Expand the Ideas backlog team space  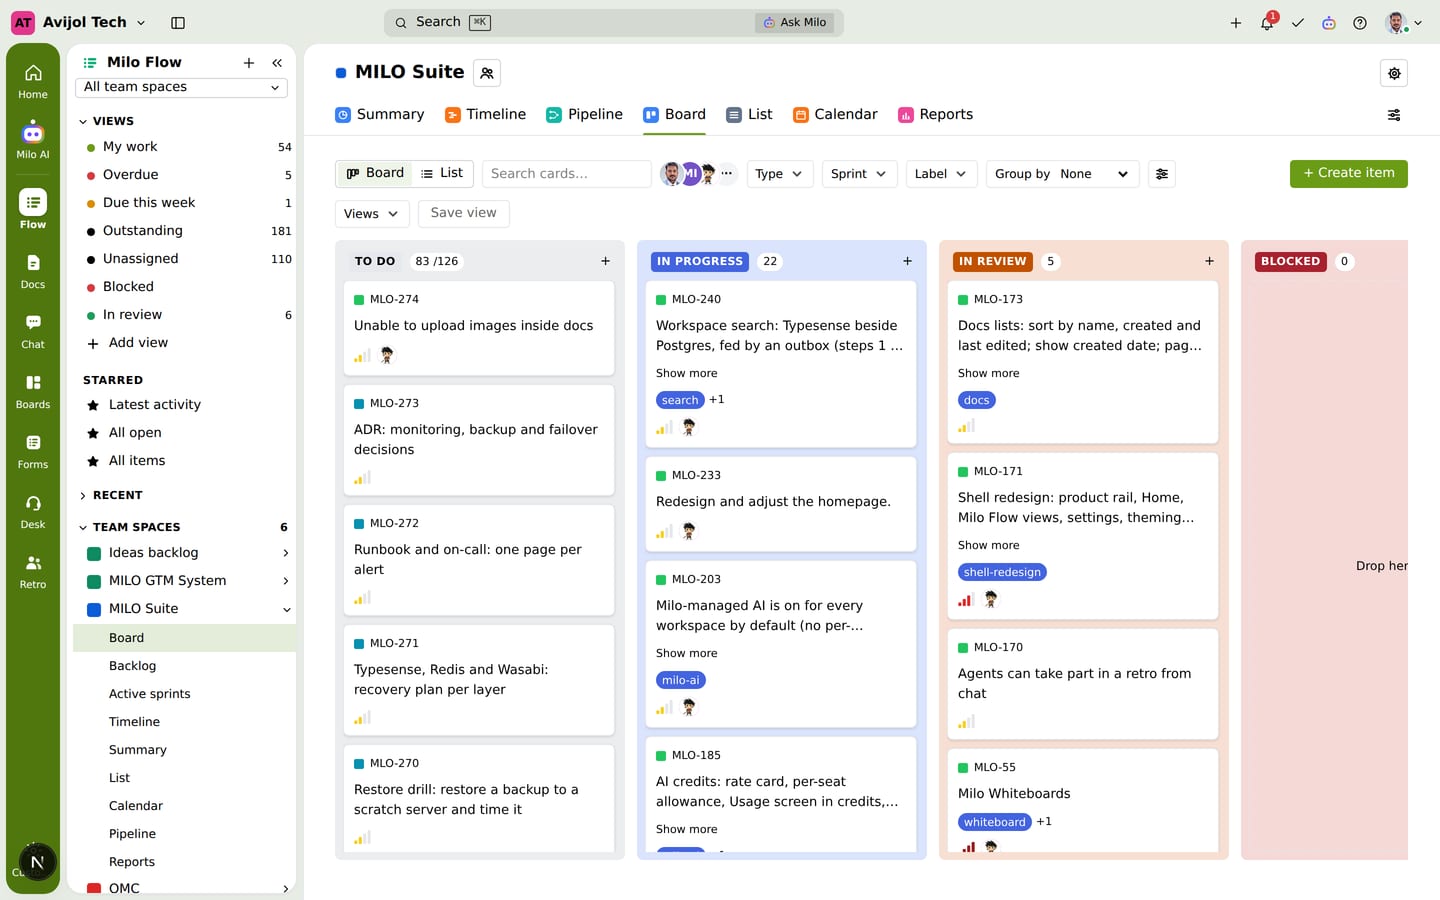(286, 553)
